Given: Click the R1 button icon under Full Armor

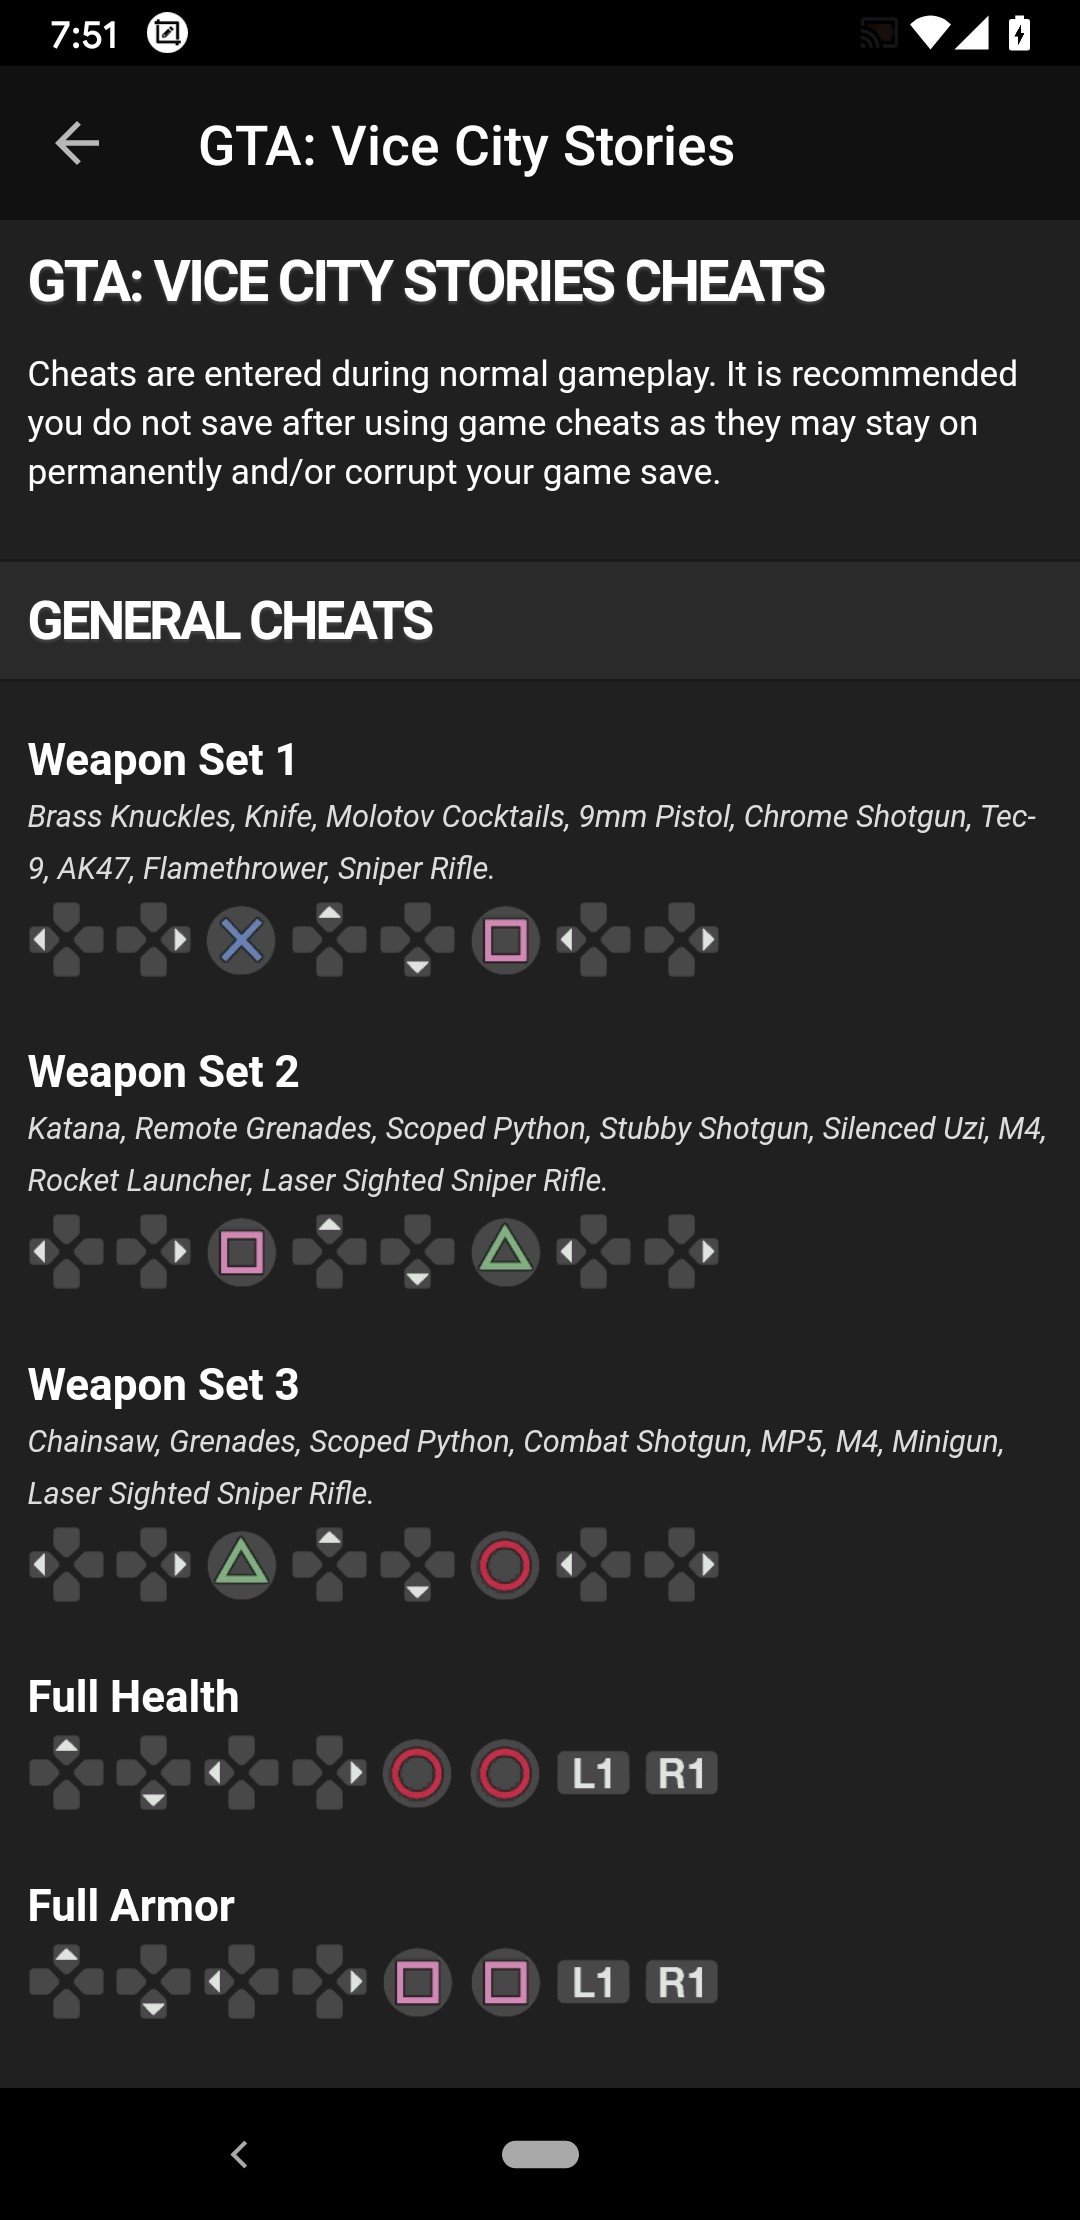Looking at the screenshot, I should click(681, 1982).
